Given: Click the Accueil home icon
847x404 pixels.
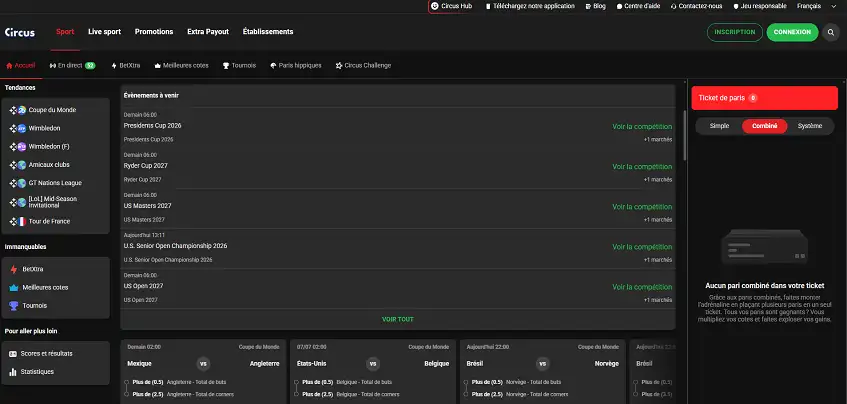Looking at the screenshot, I should 9,65.
